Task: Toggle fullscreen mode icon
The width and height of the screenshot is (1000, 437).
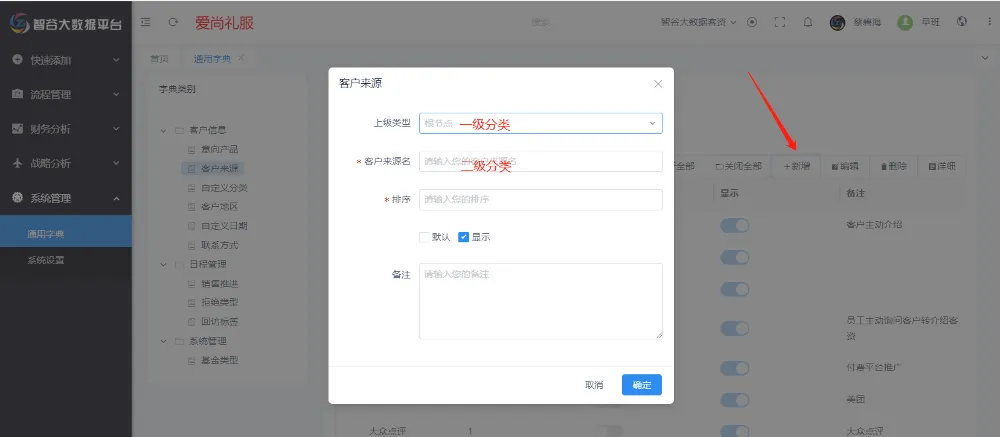Action: (x=780, y=21)
